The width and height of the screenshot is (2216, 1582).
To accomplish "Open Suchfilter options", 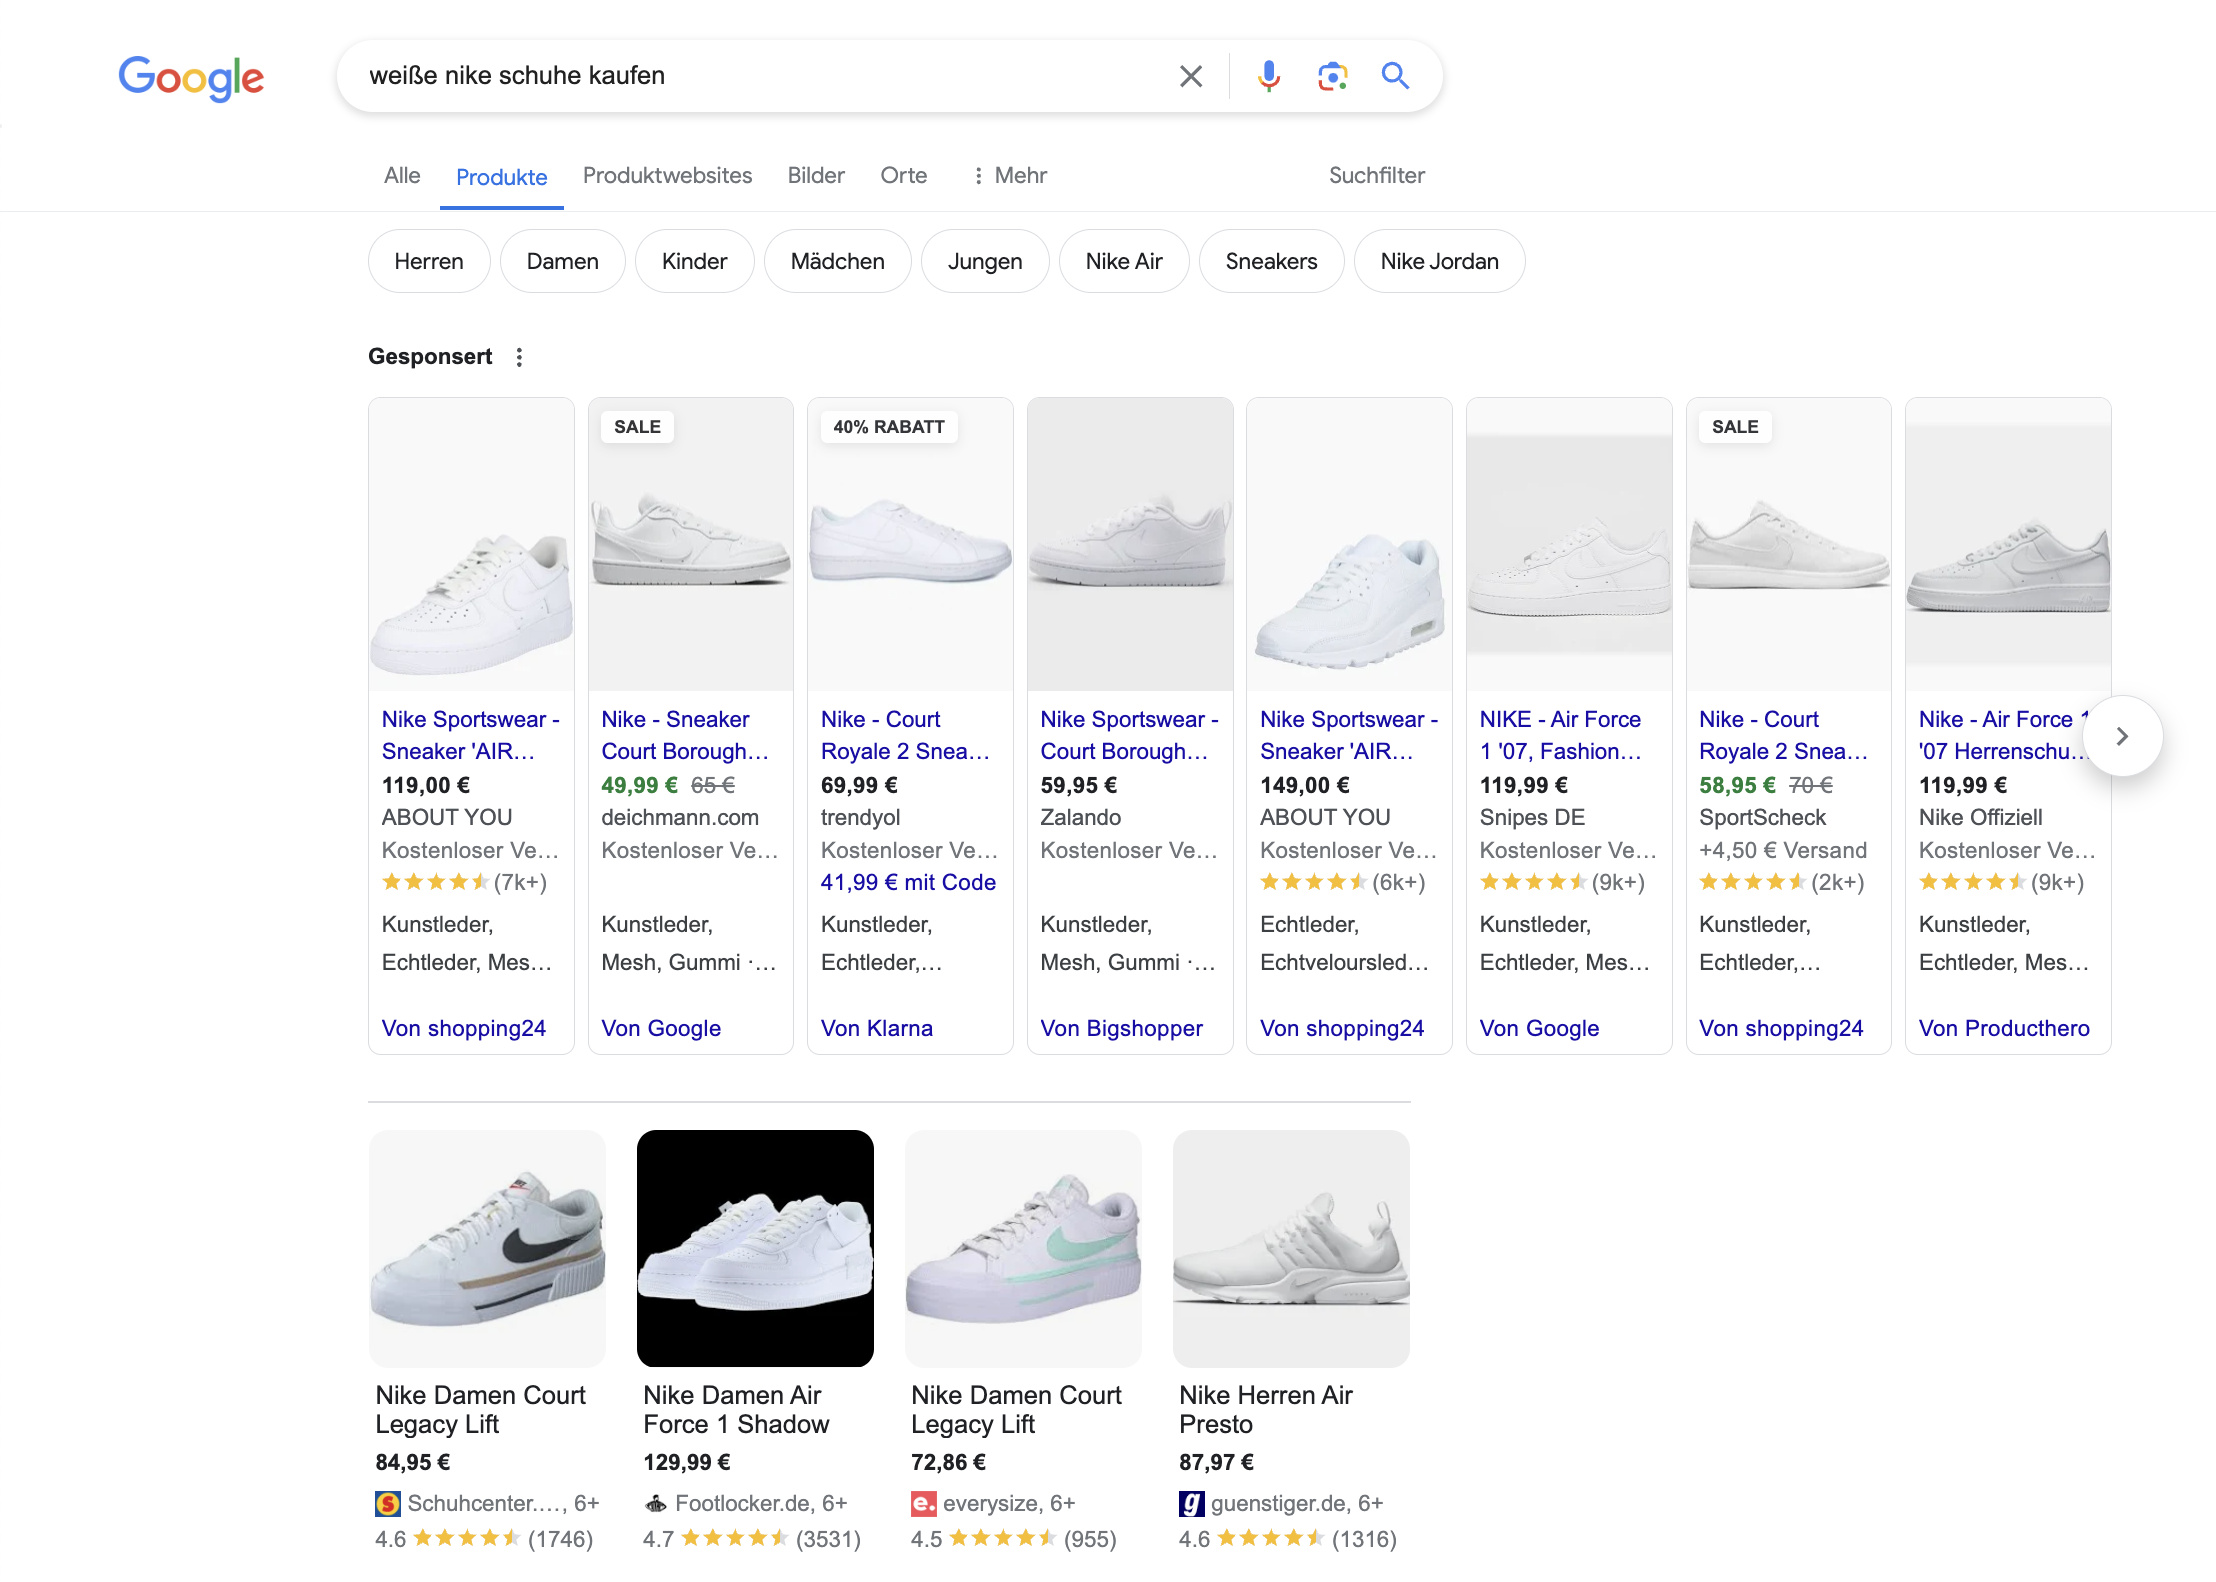I will click(x=1376, y=175).
